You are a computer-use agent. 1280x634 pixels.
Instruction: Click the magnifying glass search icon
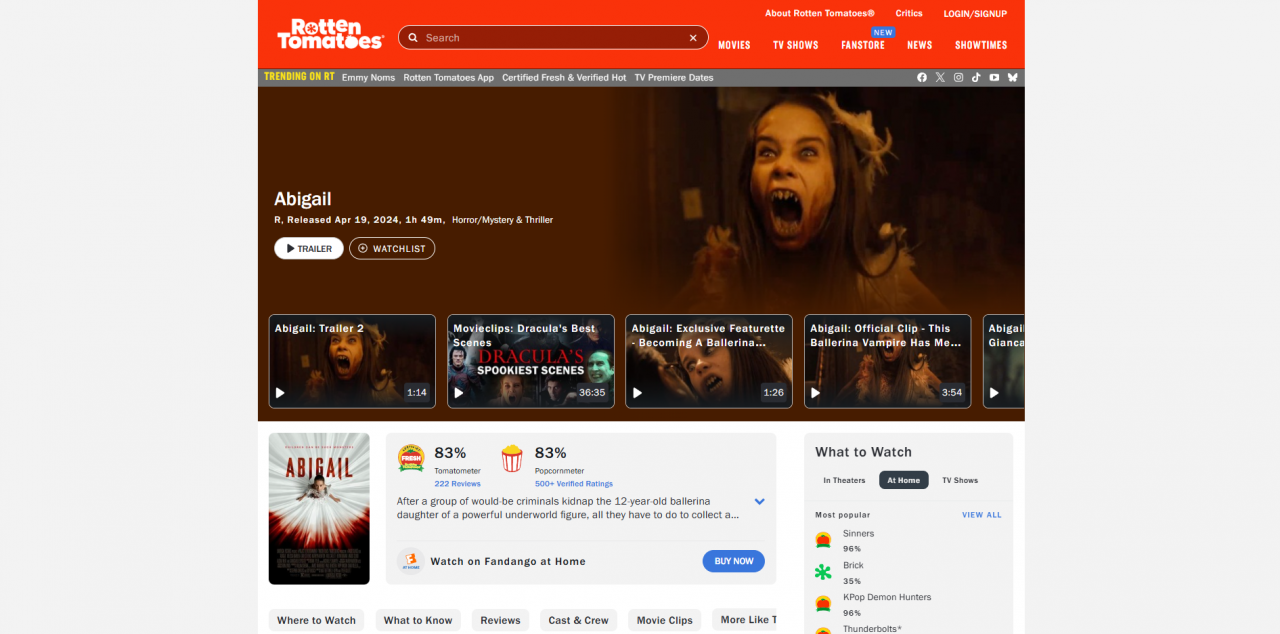[x=412, y=38]
